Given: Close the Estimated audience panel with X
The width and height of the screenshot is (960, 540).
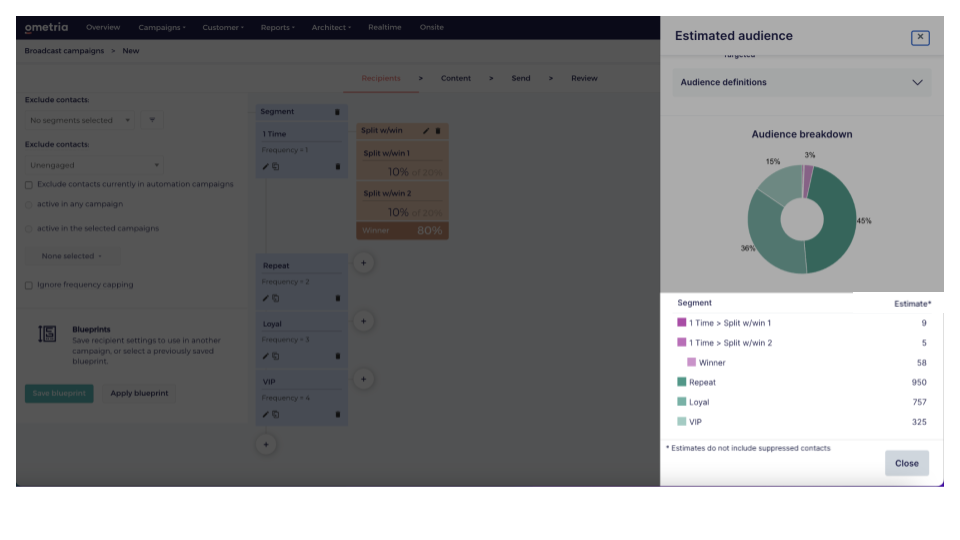Looking at the screenshot, I should [920, 37].
